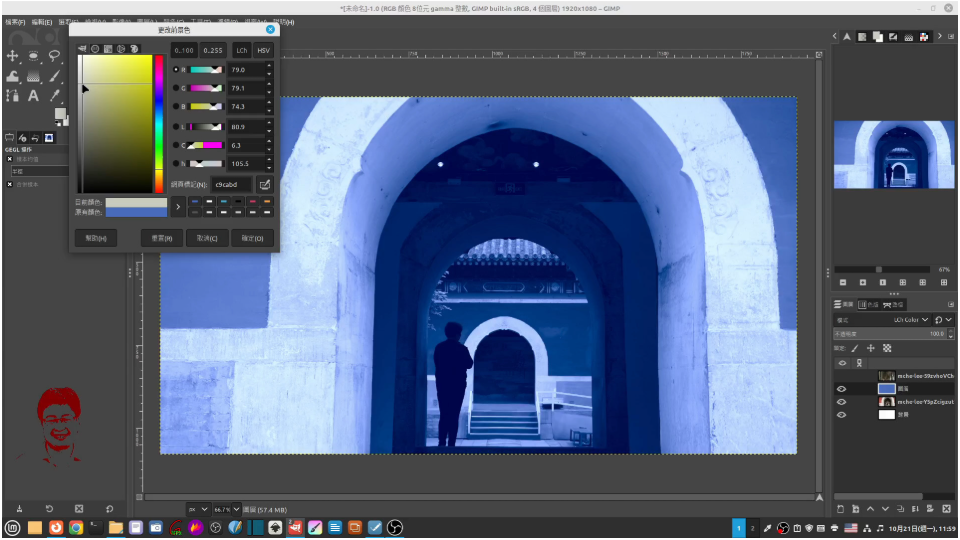This screenshot has height=540, width=960.
Task: Click the Help button in color dialog
Action: pos(96,238)
